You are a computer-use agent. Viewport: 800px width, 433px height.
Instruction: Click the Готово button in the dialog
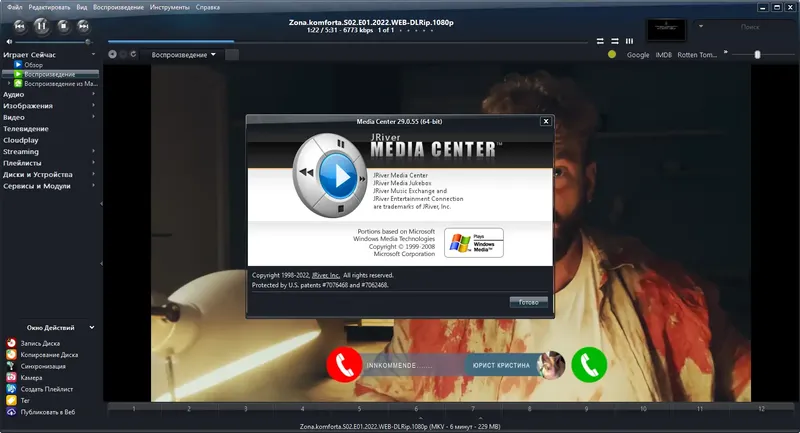point(529,302)
